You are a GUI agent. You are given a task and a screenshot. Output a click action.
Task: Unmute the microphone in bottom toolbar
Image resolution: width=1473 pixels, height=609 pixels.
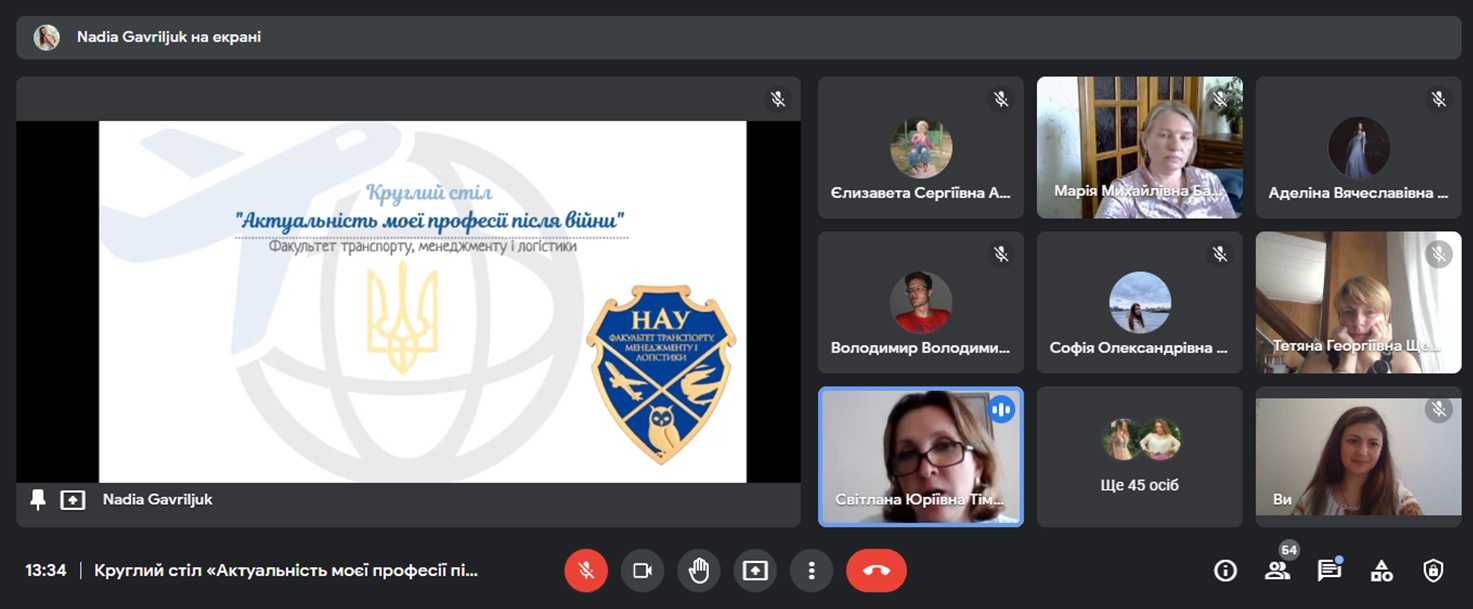[x=586, y=571]
